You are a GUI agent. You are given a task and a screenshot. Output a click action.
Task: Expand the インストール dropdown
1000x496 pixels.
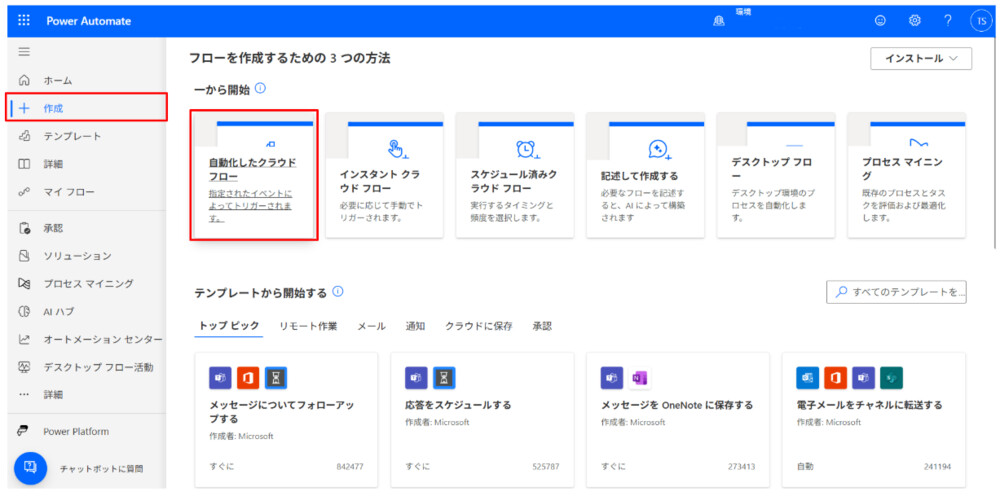[921, 59]
